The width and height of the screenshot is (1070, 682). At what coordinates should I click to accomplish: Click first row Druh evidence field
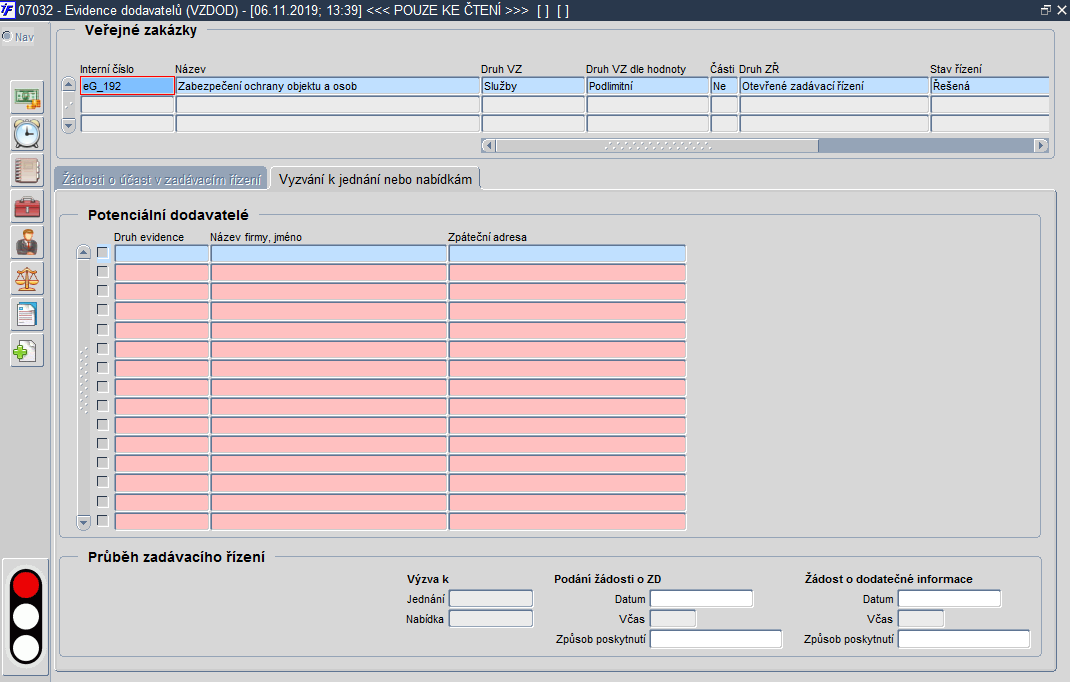coord(162,253)
